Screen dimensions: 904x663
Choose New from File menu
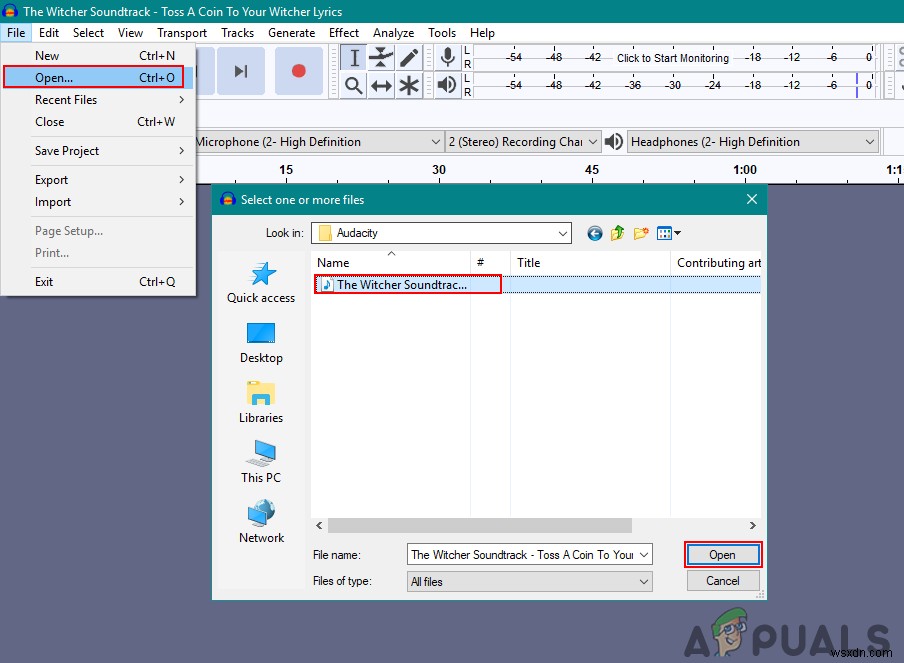click(99, 56)
